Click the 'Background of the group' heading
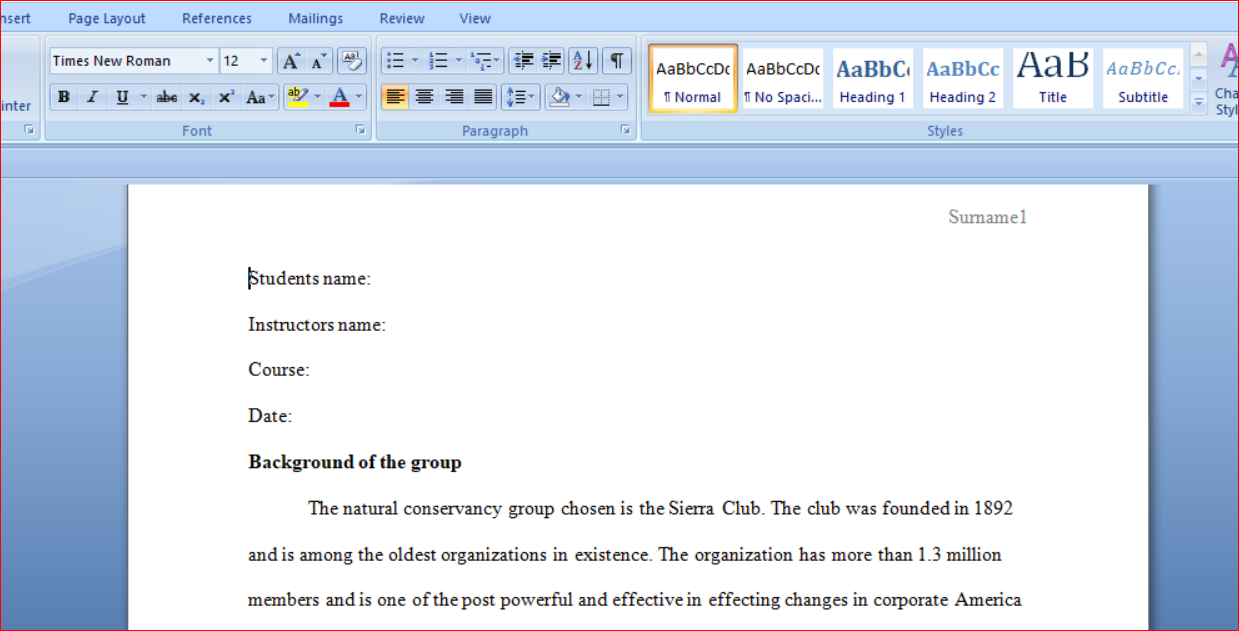 pos(355,462)
